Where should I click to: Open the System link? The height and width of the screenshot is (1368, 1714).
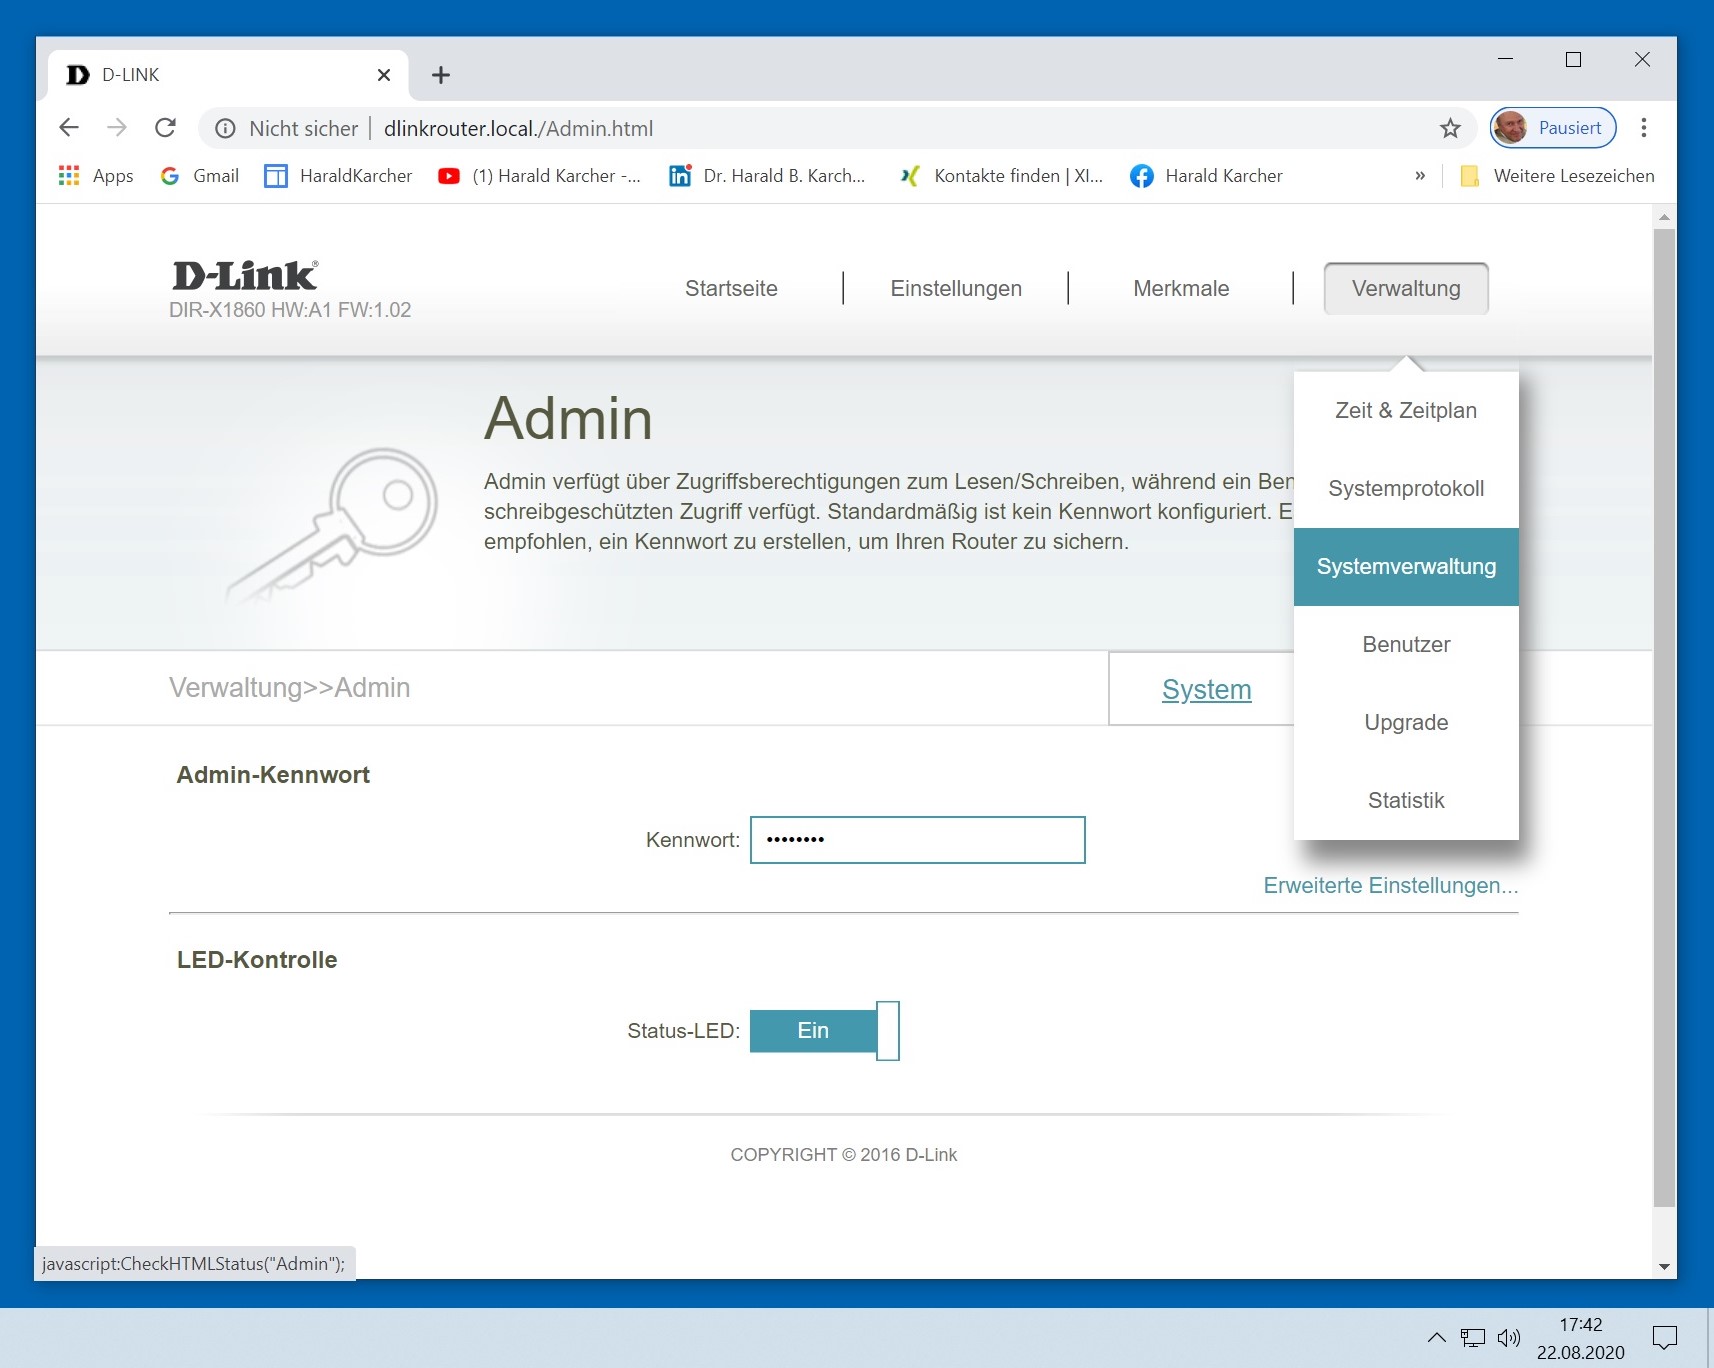point(1206,689)
